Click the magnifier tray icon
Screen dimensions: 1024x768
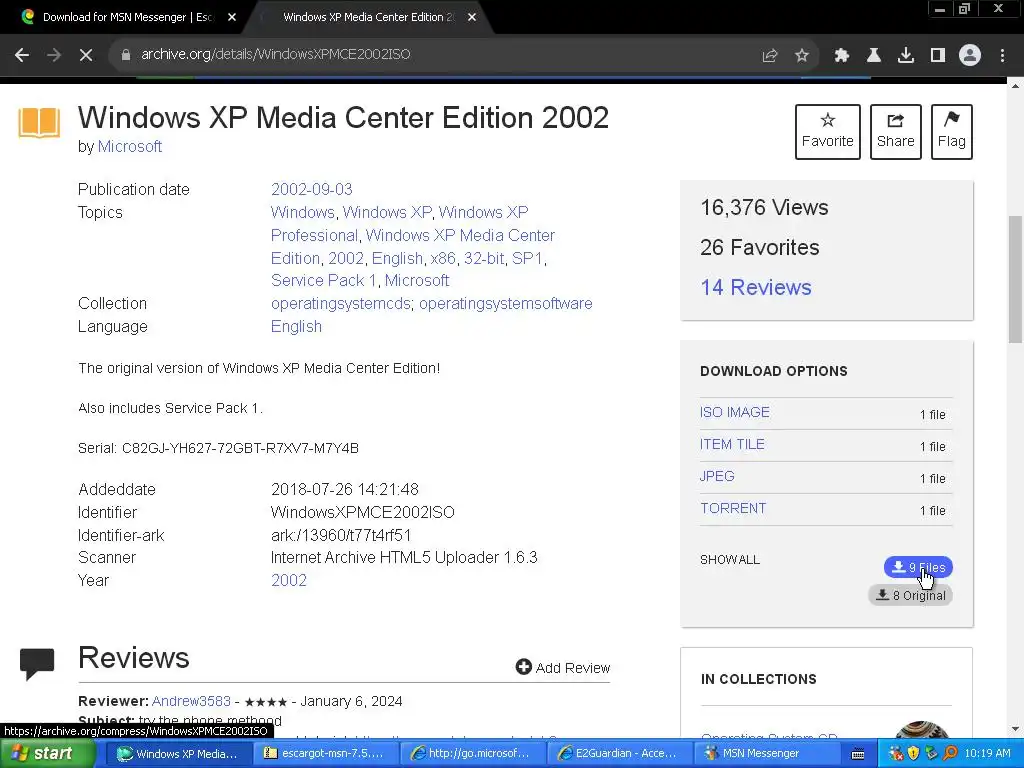pyautogui.click(x=950, y=754)
